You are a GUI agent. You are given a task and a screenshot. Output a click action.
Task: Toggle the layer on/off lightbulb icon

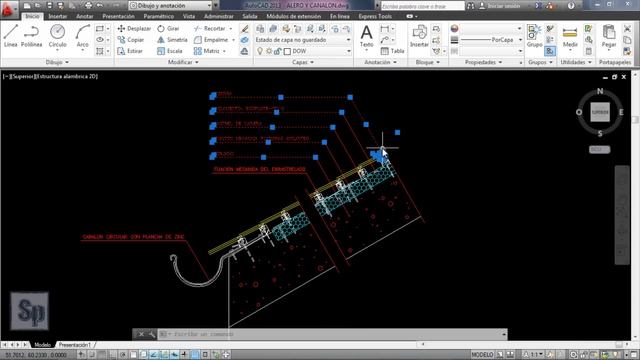tap(260, 51)
